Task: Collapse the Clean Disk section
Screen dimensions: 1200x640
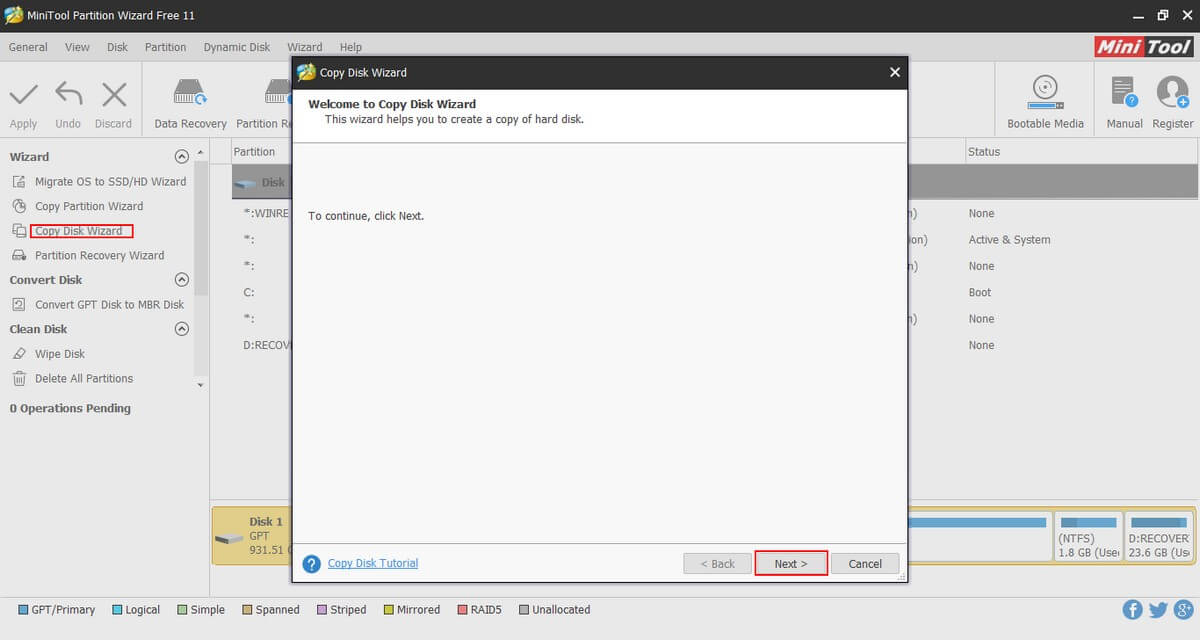Action: 181,329
